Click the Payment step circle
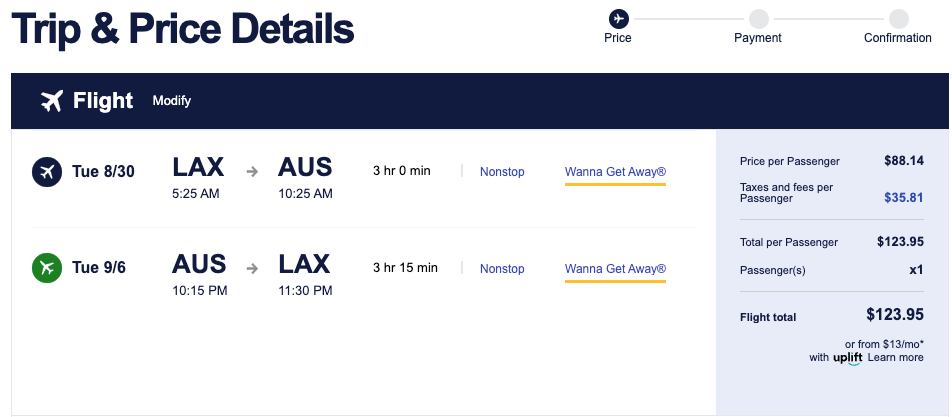Screen dimensions: 952x417 tap(758, 18)
